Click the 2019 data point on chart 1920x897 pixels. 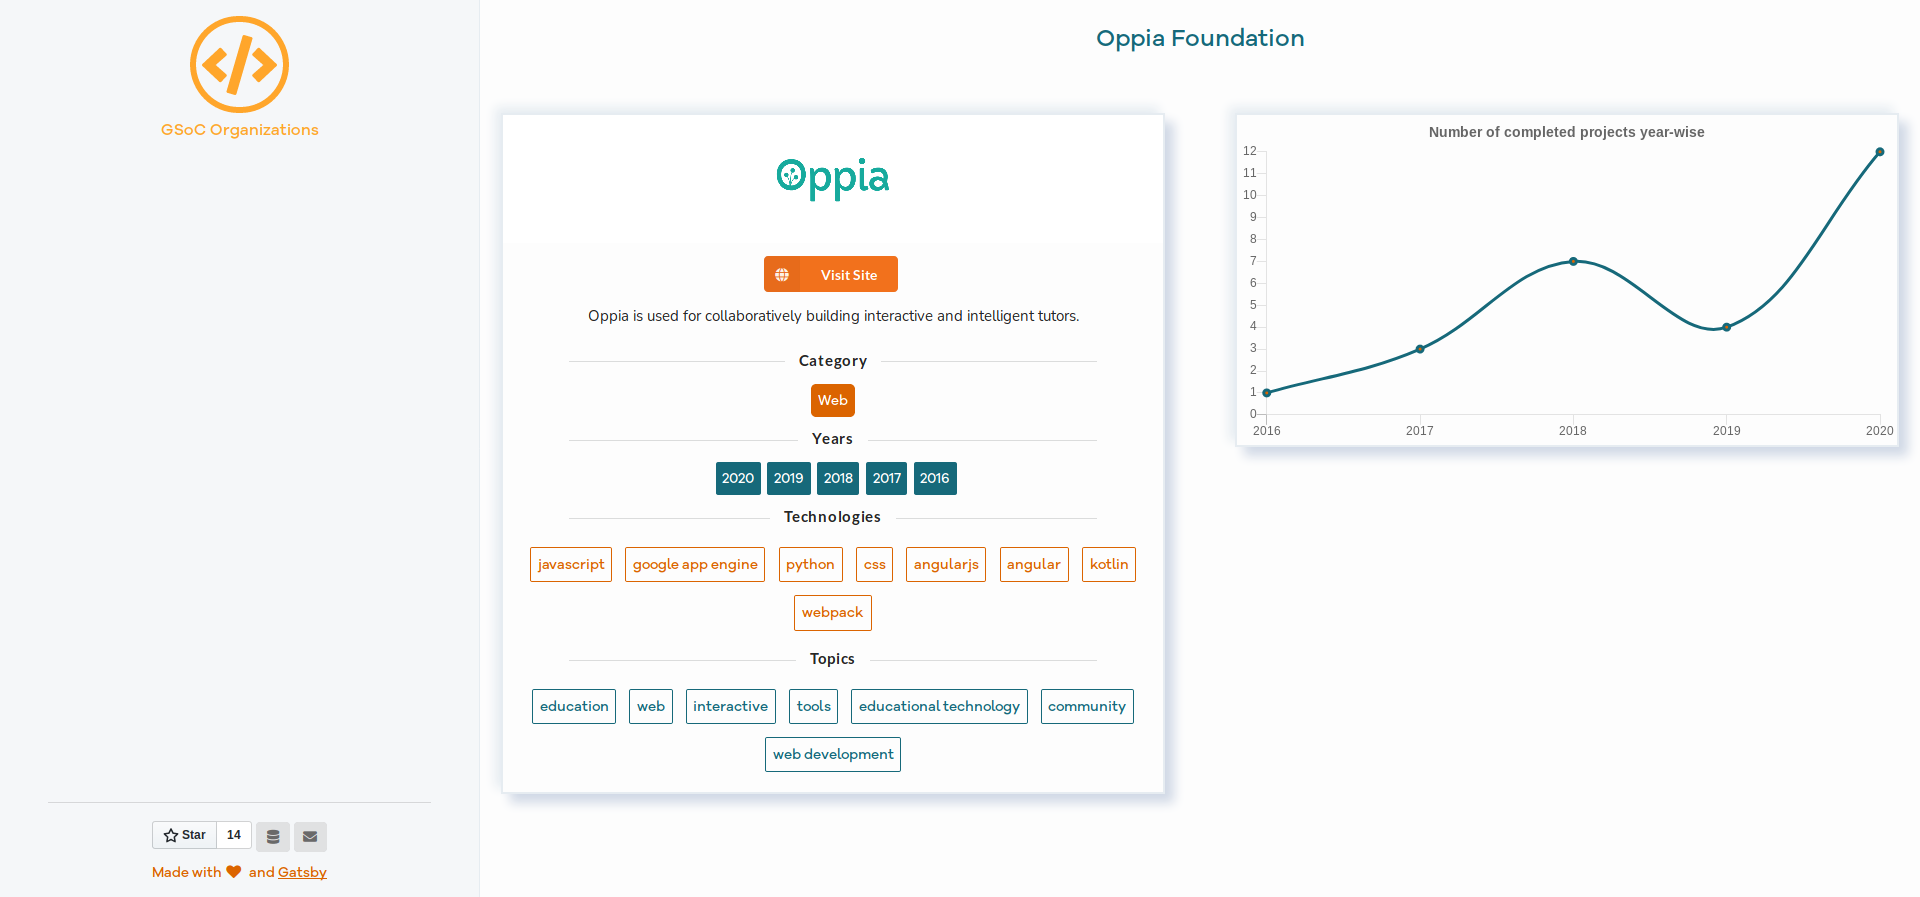1727,327
